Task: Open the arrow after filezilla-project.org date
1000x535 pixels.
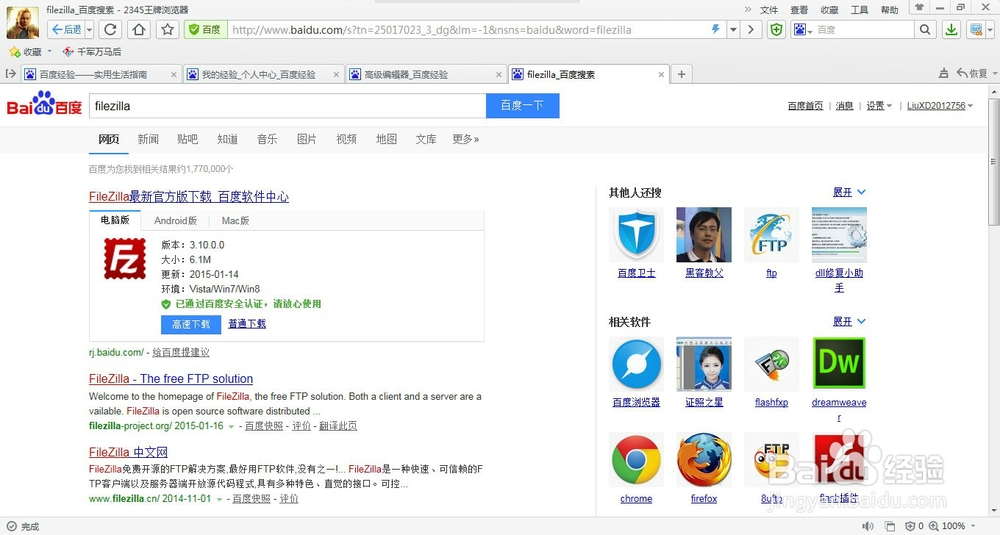Action: point(231,426)
